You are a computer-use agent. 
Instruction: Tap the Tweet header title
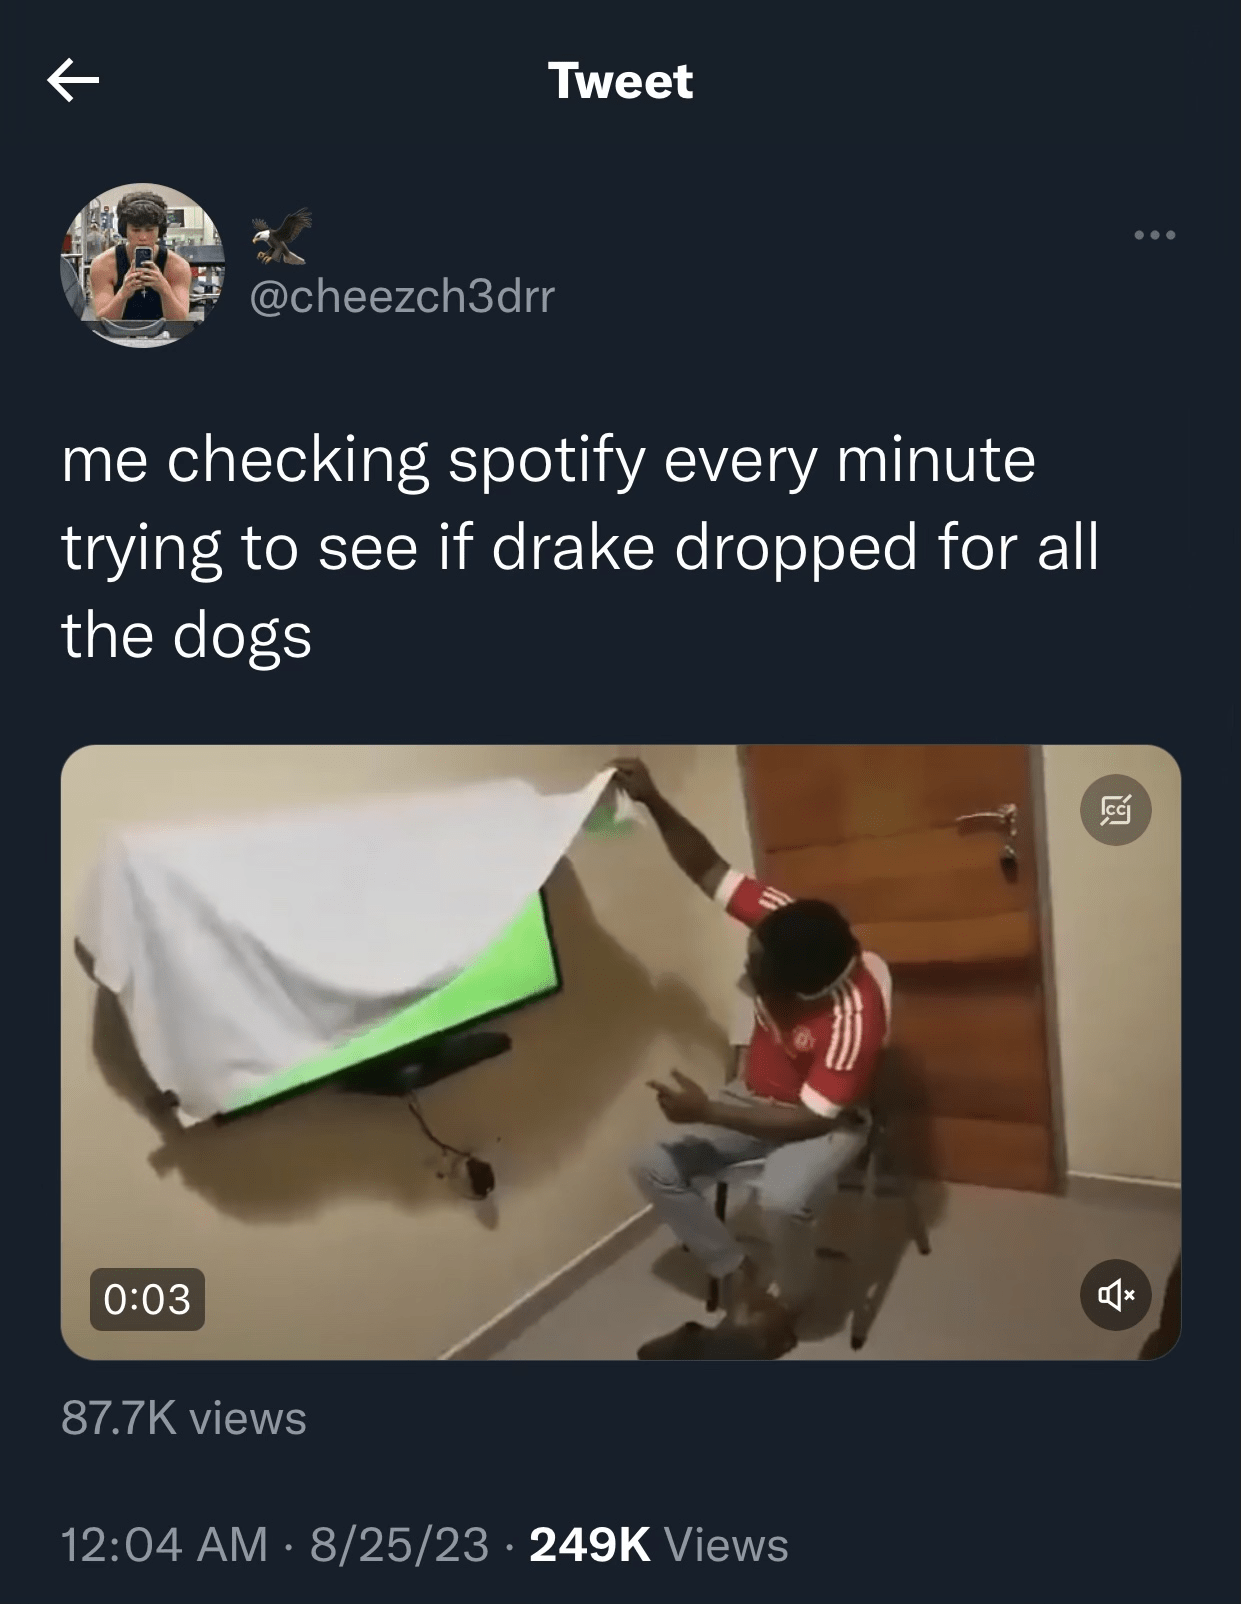point(620,81)
